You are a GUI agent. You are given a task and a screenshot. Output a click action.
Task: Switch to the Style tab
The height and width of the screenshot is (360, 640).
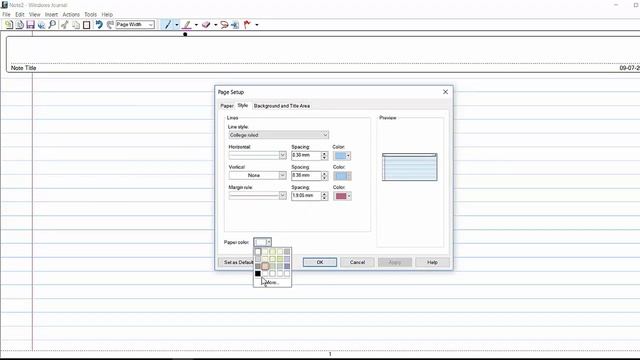[x=243, y=105]
